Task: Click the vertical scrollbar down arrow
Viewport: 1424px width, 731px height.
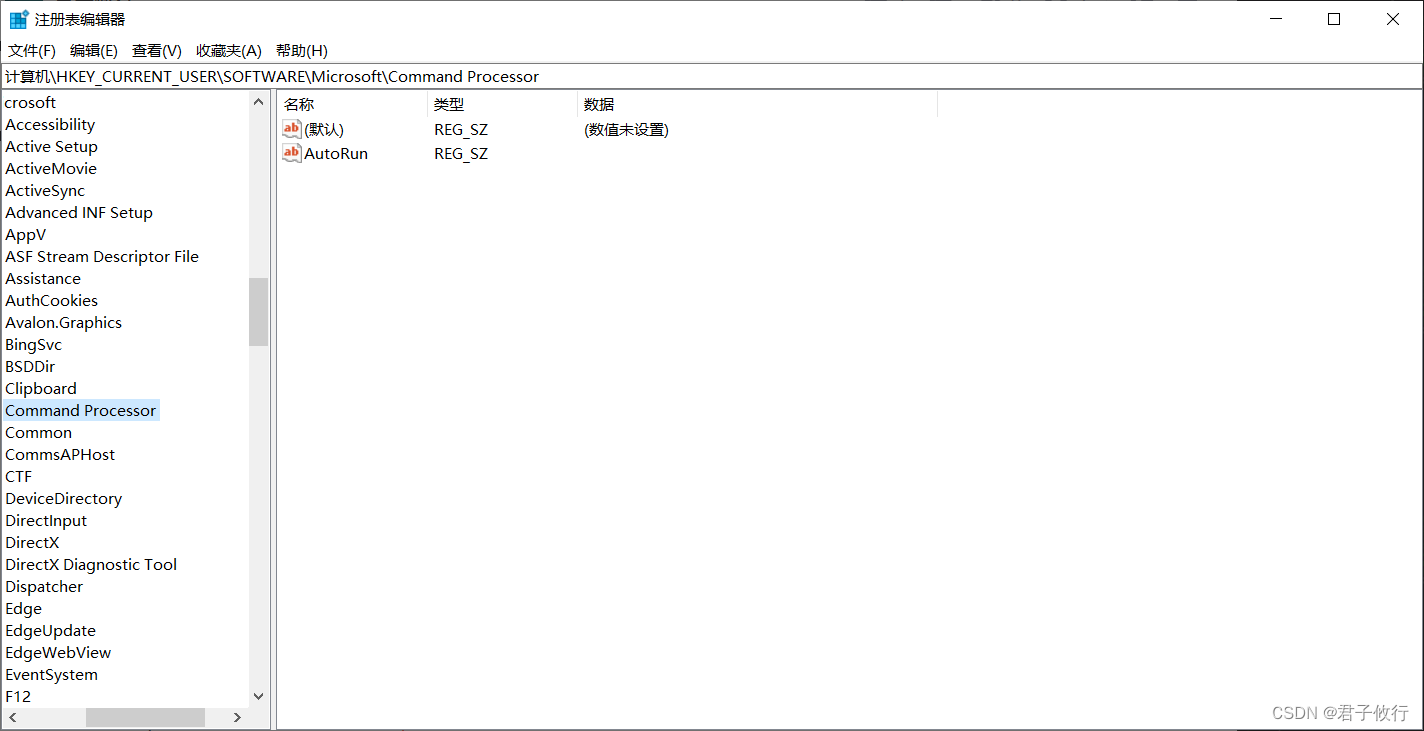Action: (x=258, y=696)
